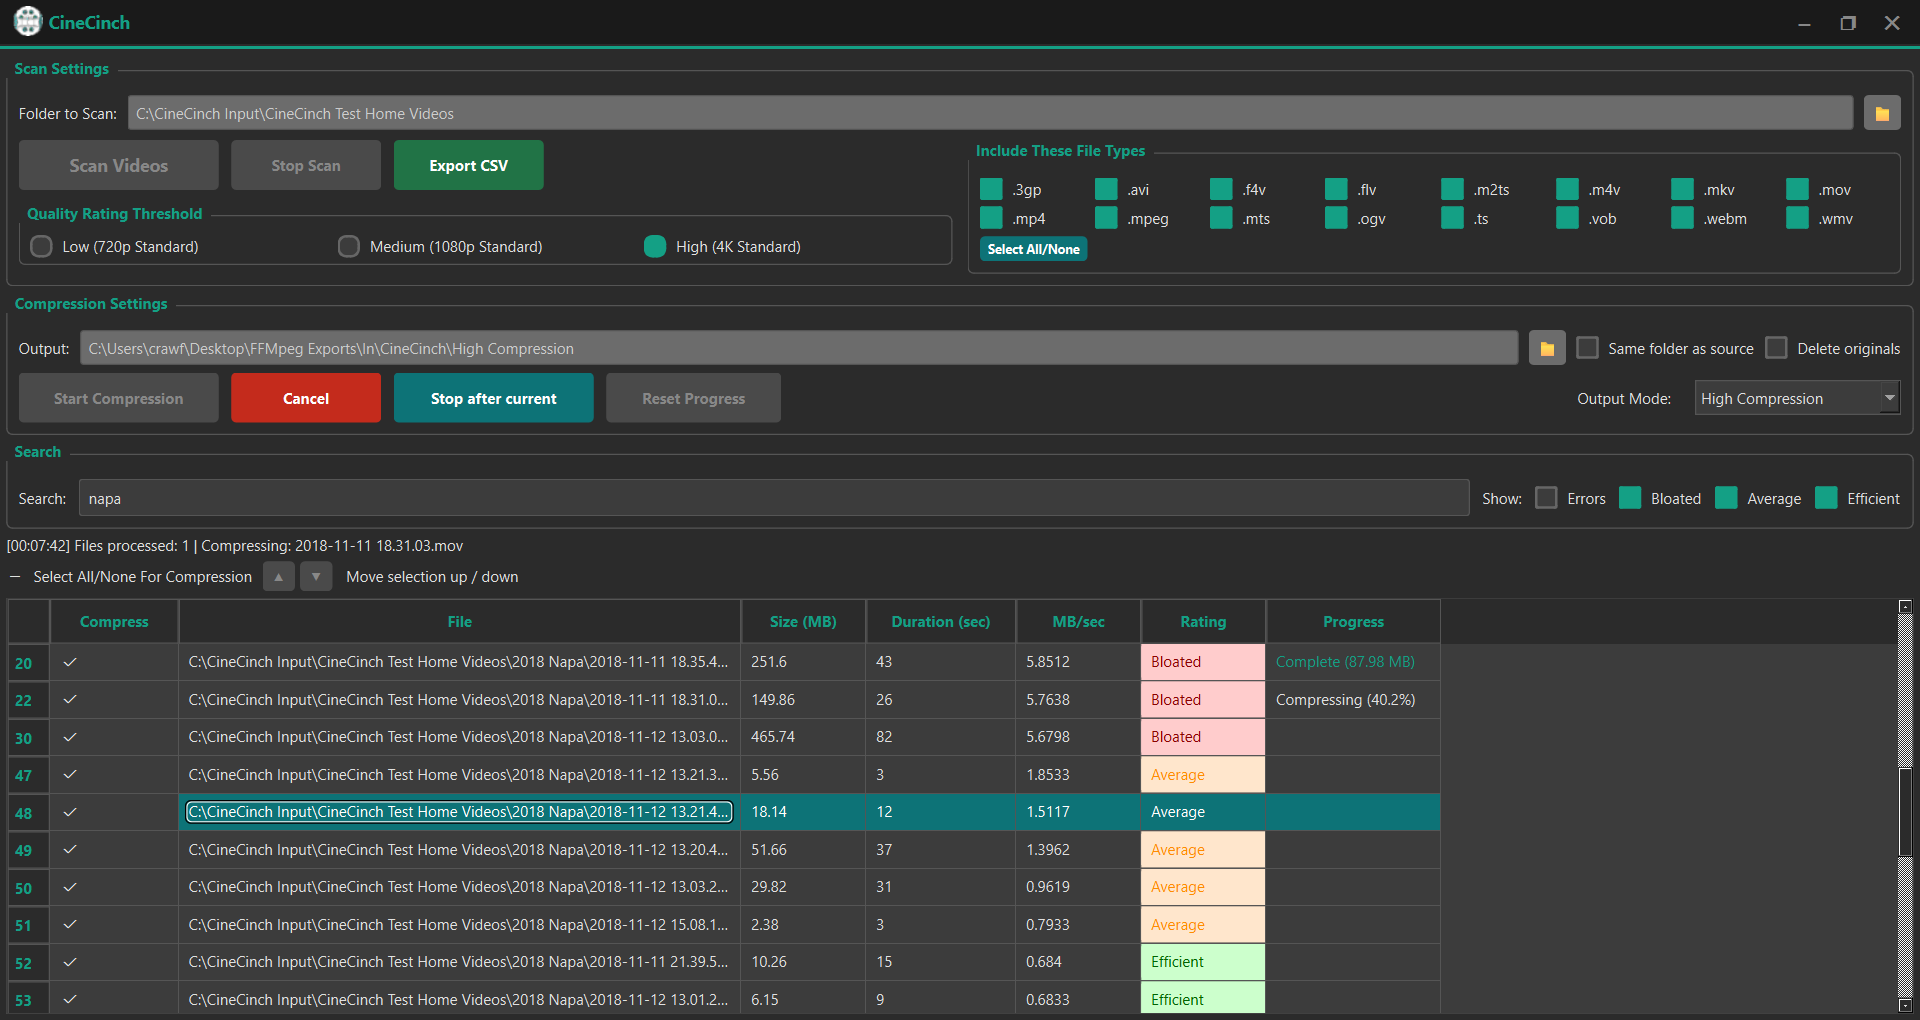Toggle Same folder as source option
Screen dimensions: 1920x1020
pyautogui.click(x=1587, y=347)
